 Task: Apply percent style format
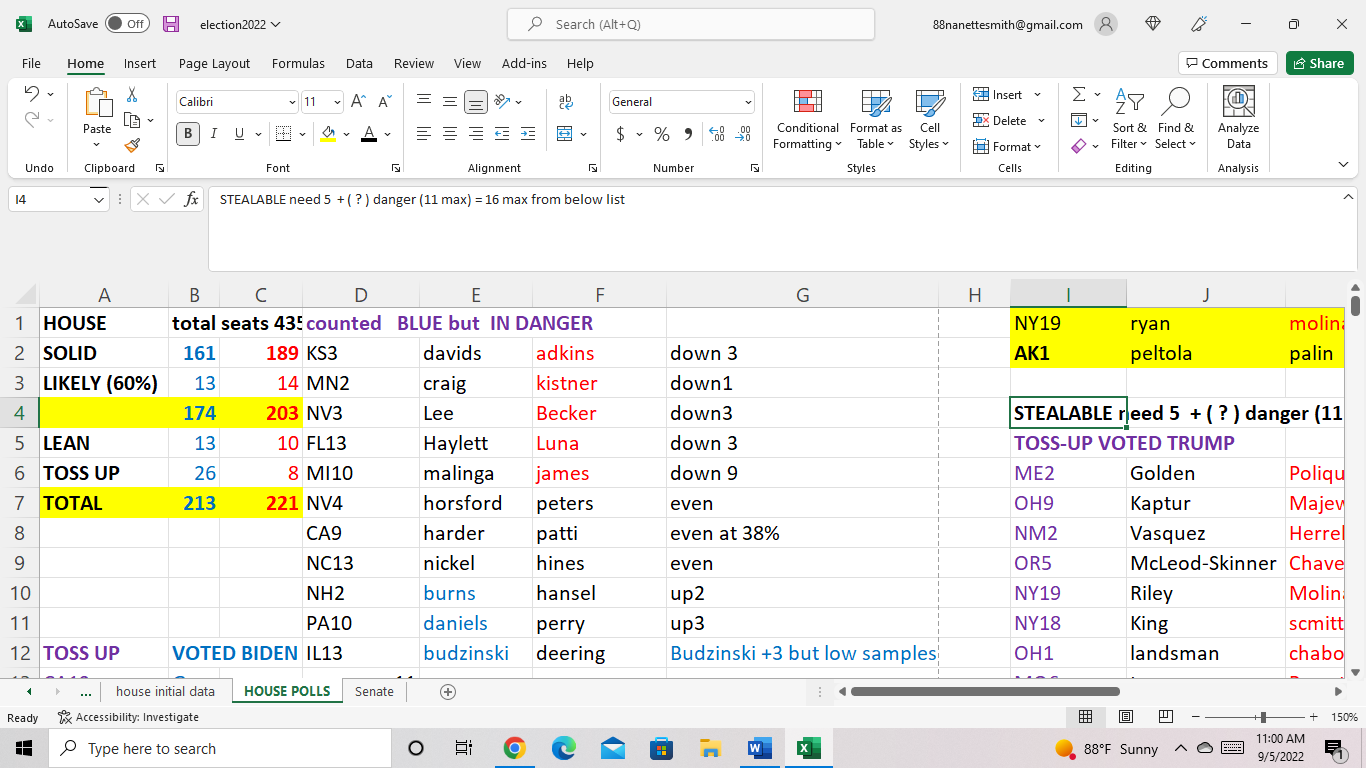click(661, 134)
